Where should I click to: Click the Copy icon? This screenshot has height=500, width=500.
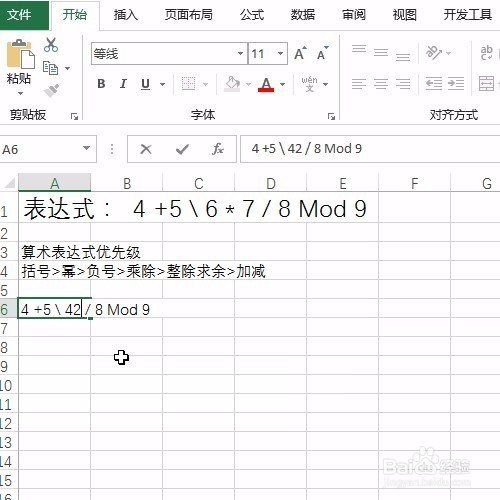click(50, 68)
